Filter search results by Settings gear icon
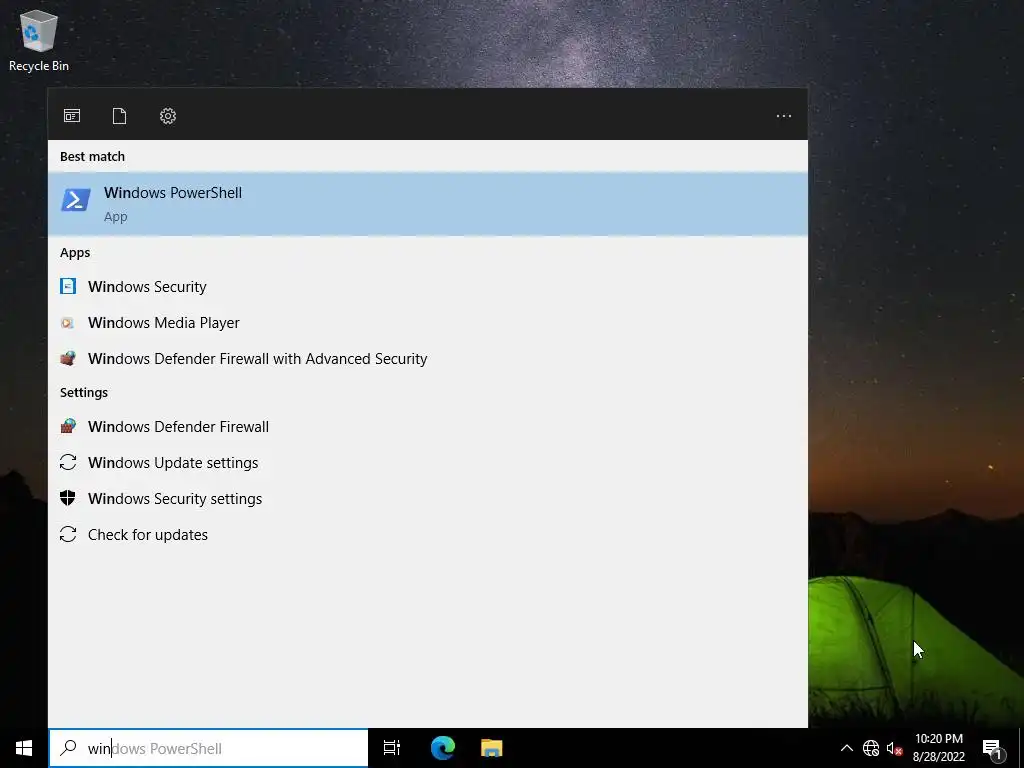The image size is (1024, 768). (168, 116)
